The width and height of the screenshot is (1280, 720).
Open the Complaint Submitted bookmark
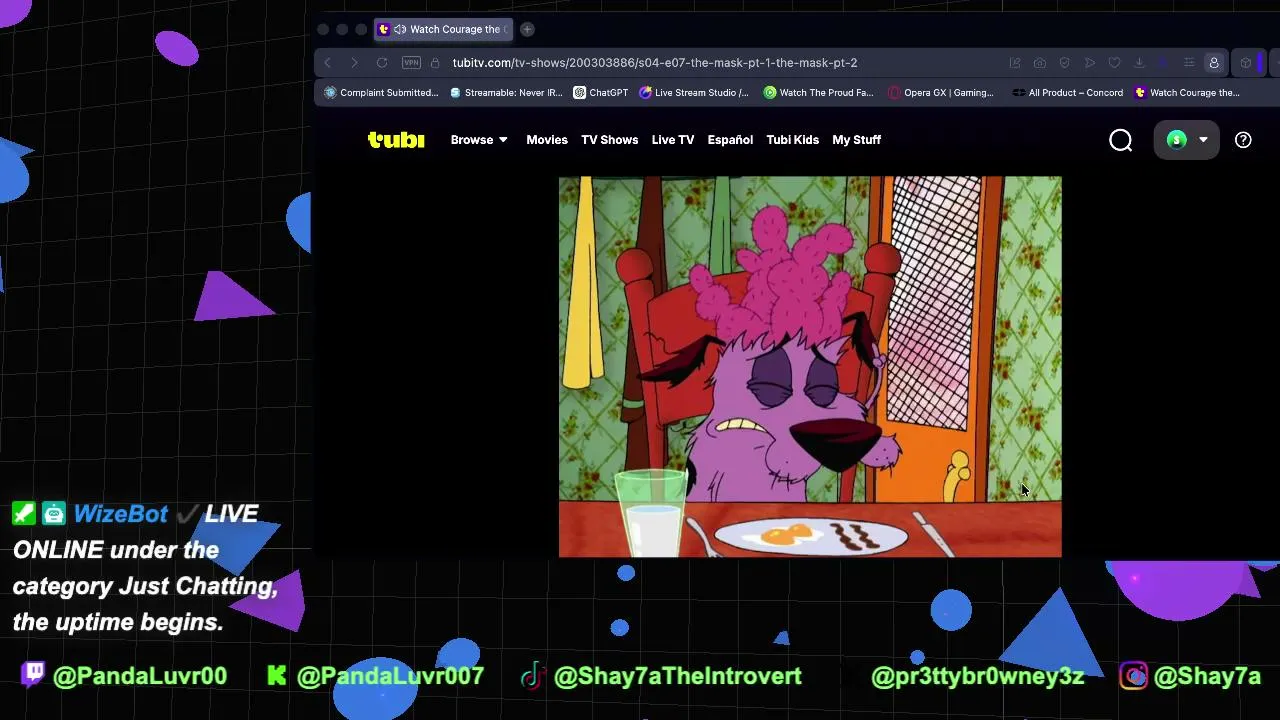[382, 93]
